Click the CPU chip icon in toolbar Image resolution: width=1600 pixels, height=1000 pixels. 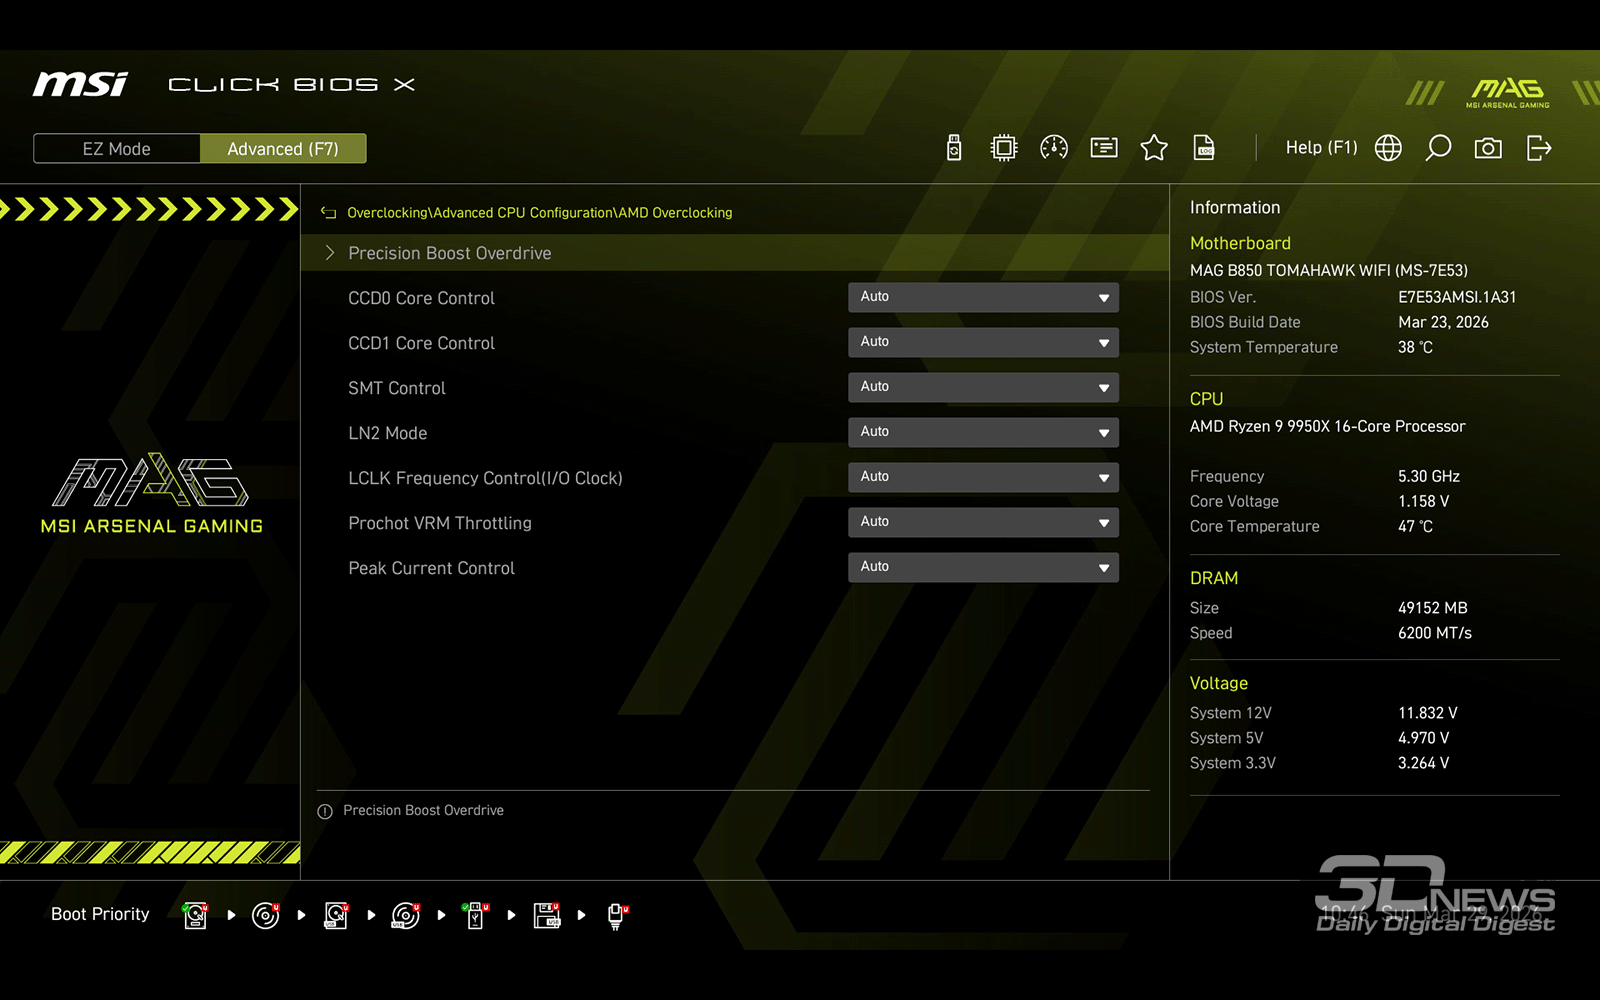(1003, 148)
